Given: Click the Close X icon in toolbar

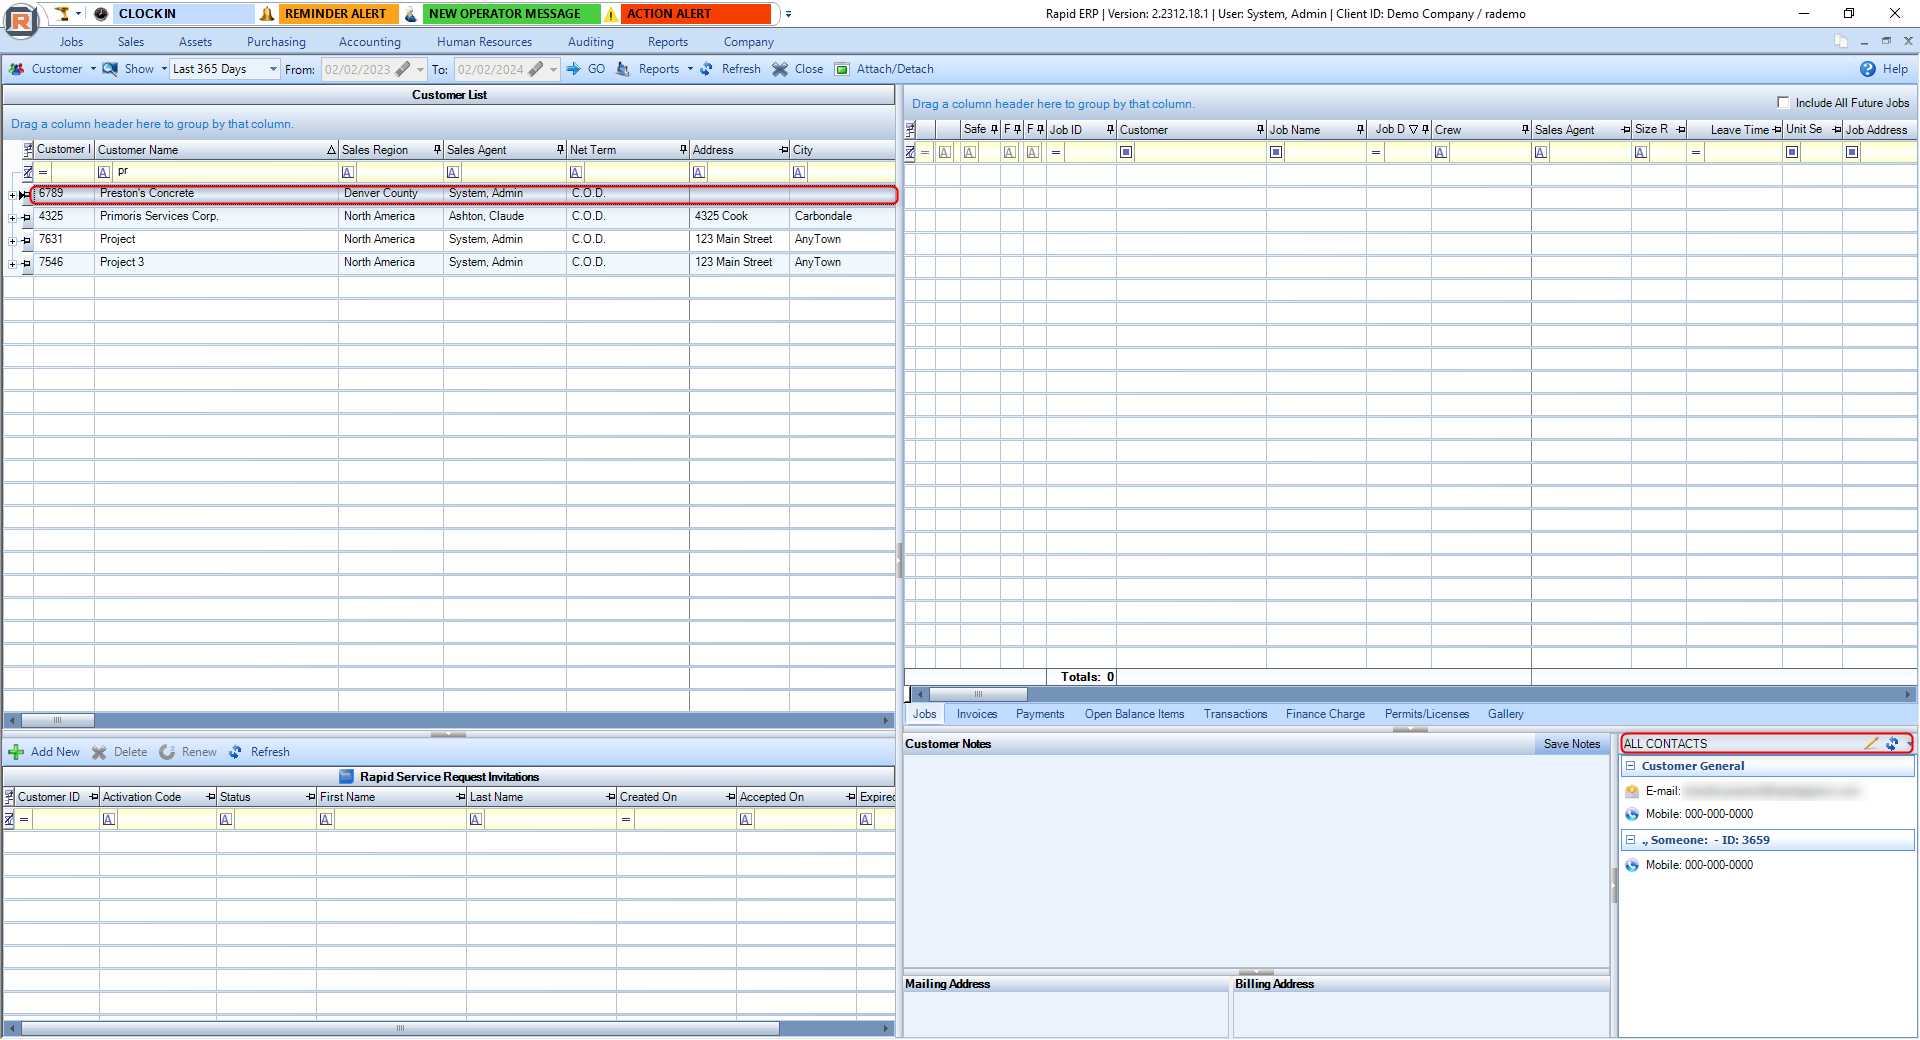Looking at the screenshot, I should pos(780,69).
